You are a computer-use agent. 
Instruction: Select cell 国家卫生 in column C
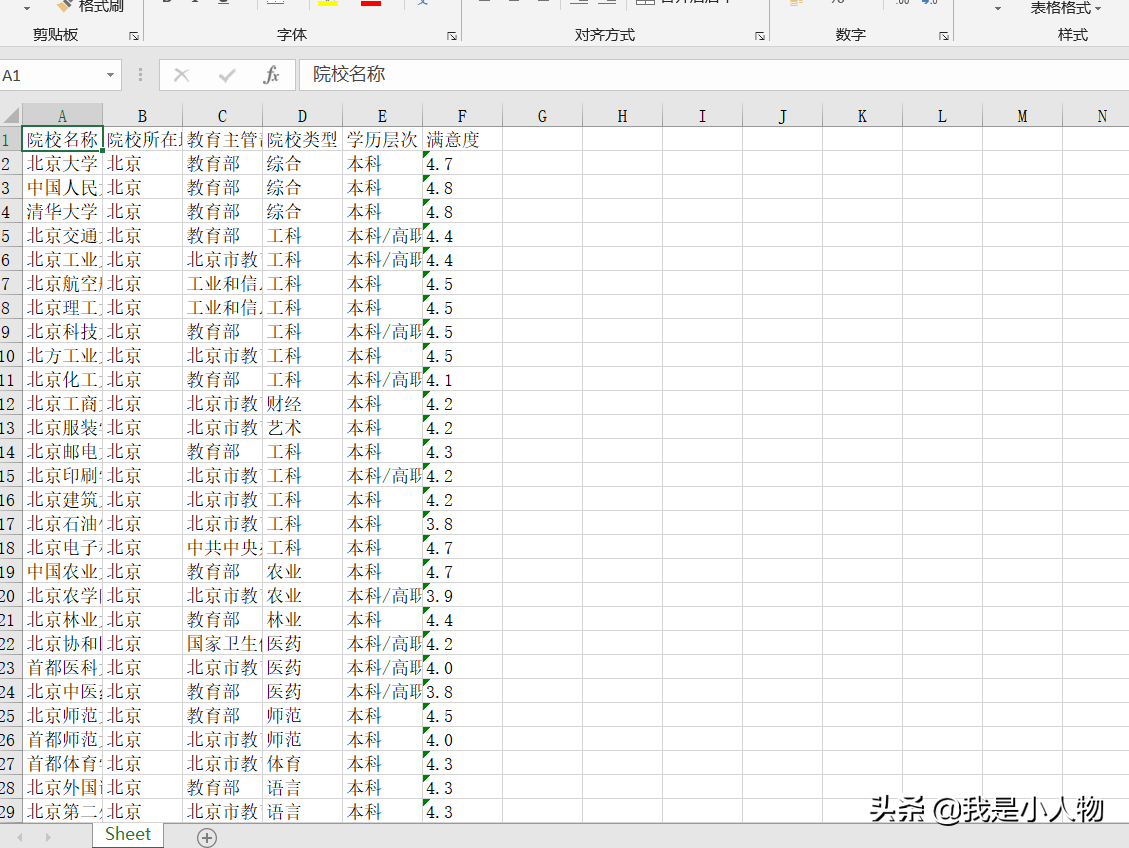pyautogui.click(x=222, y=644)
